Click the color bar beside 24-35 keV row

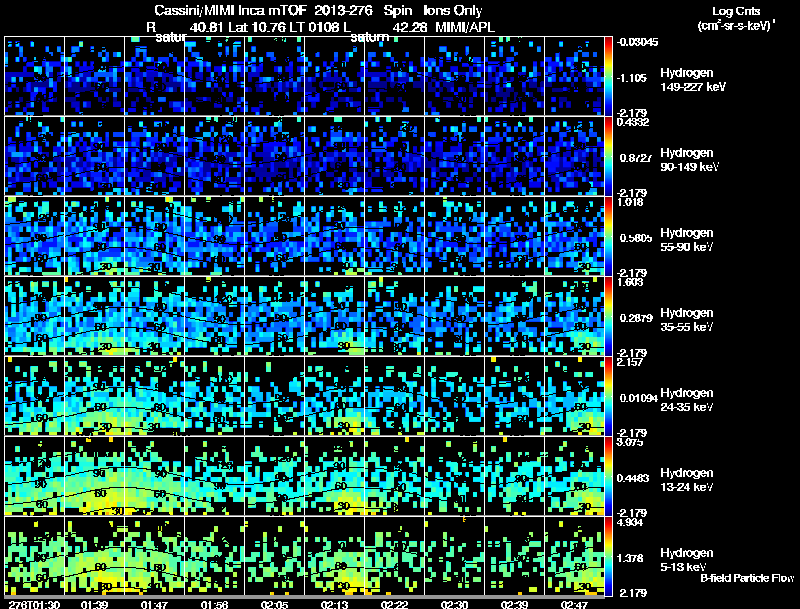[608, 396]
